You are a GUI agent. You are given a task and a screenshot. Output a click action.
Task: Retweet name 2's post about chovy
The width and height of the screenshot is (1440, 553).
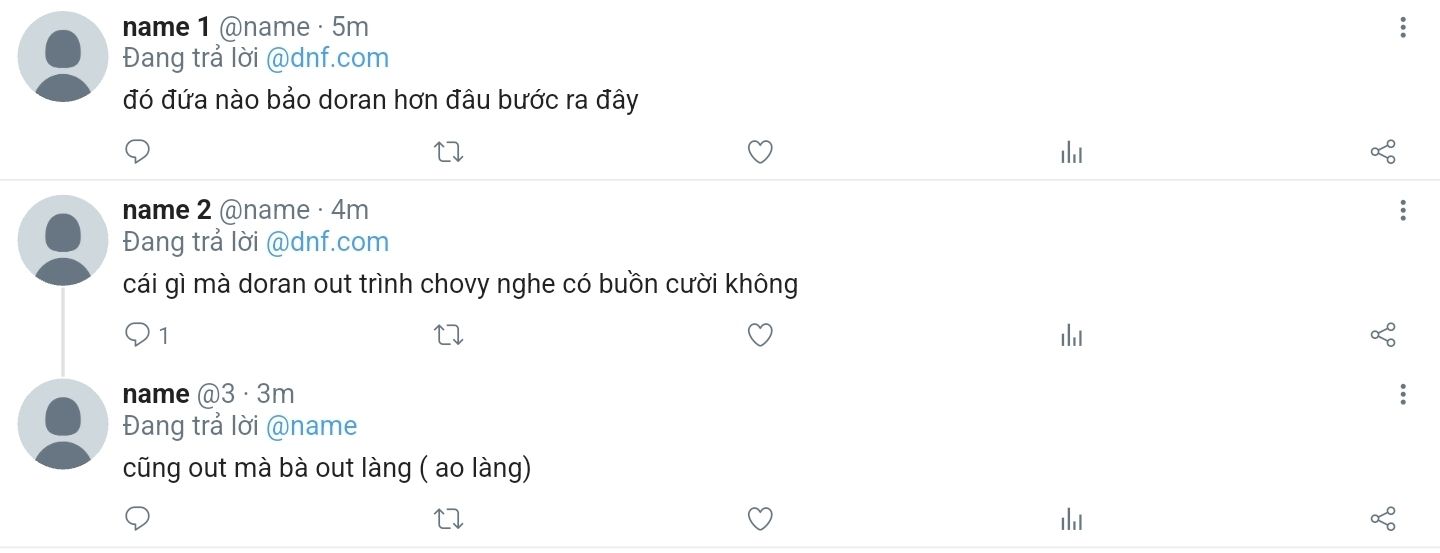pyautogui.click(x=449, y=335)
